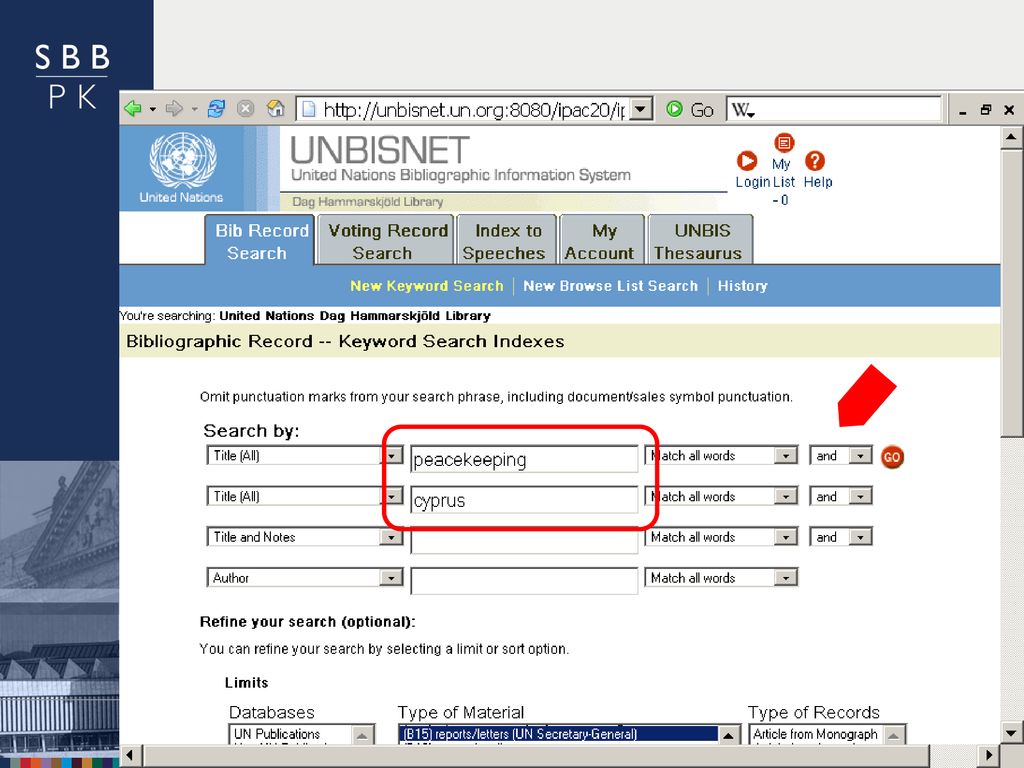
Task: Click page vertical scrollbar up arrow
Action: [1011, 136]
